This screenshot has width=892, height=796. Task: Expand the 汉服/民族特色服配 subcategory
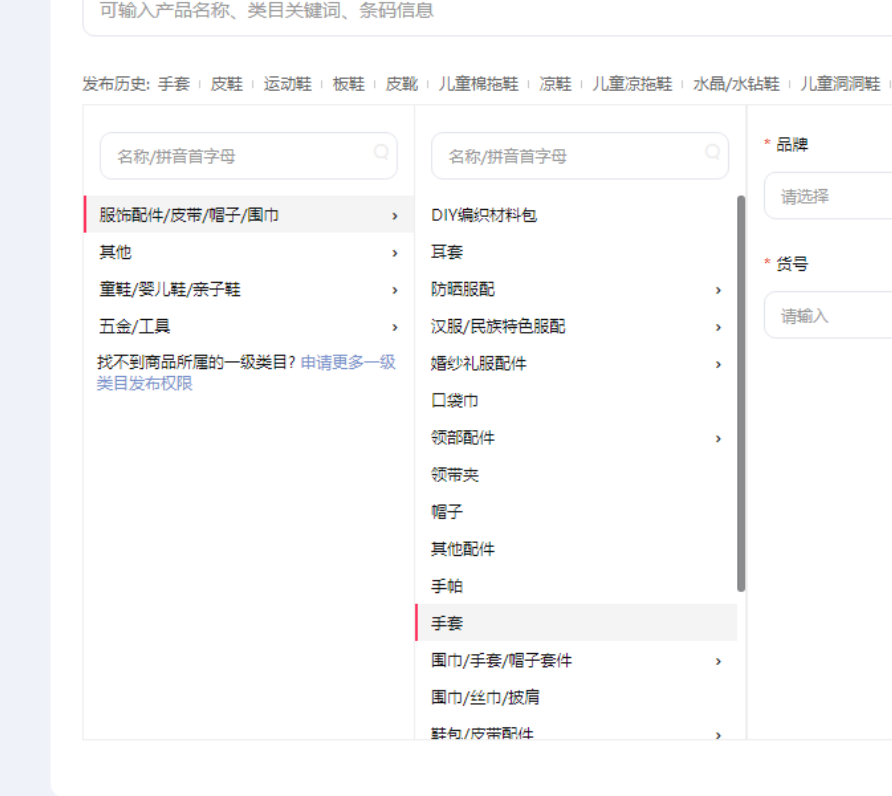coord(718,327)
